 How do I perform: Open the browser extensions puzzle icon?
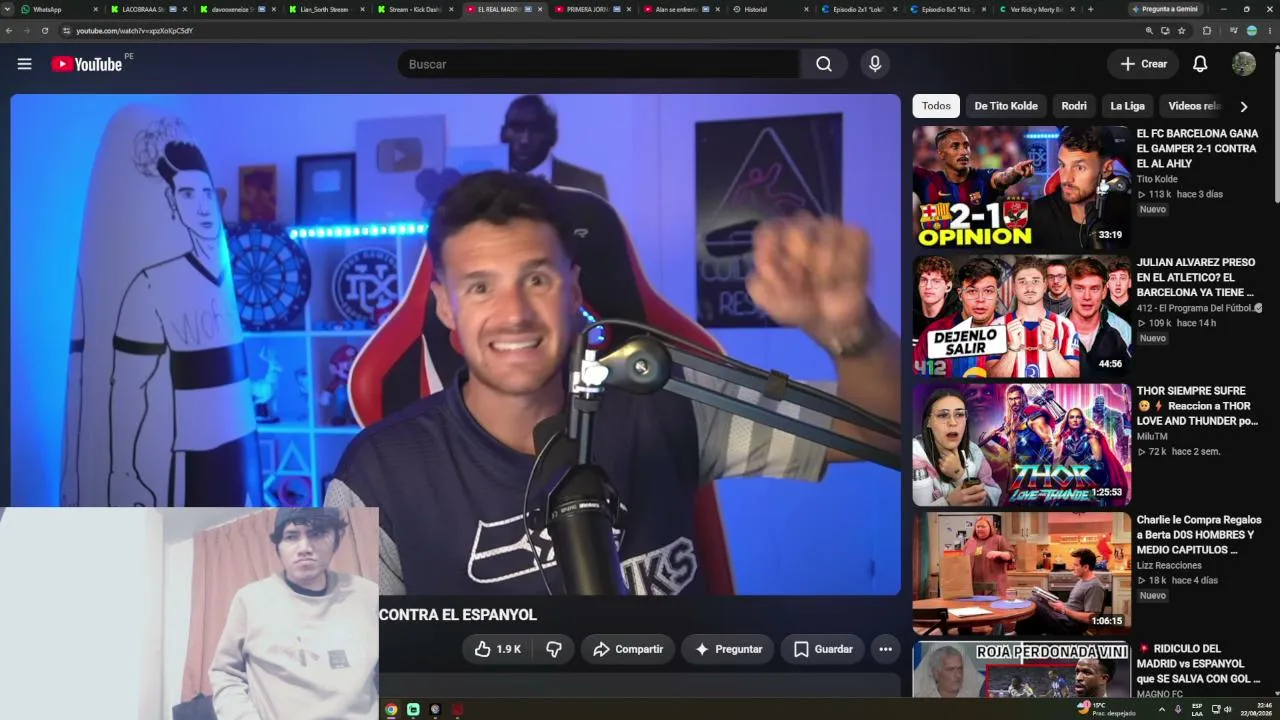[1207, 31]
